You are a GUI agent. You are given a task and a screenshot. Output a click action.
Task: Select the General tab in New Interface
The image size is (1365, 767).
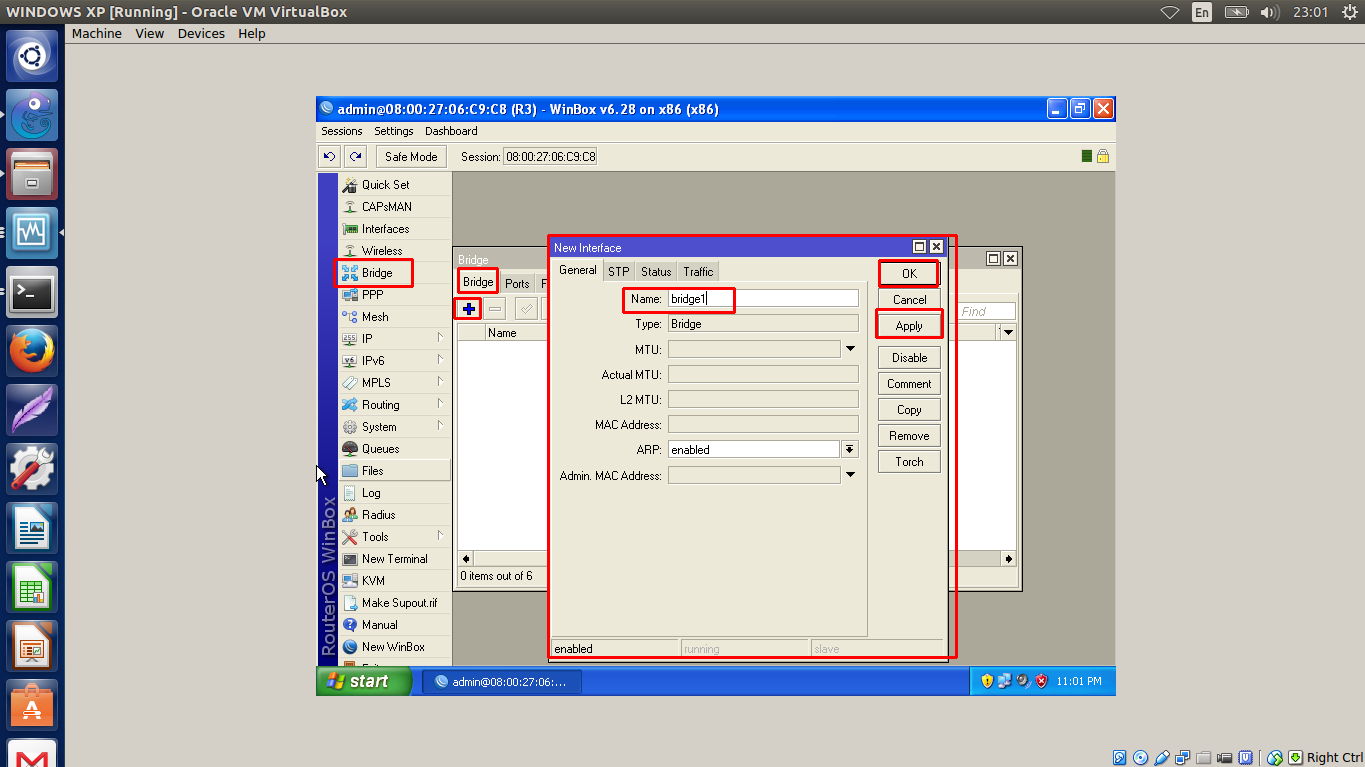[578, 270]
